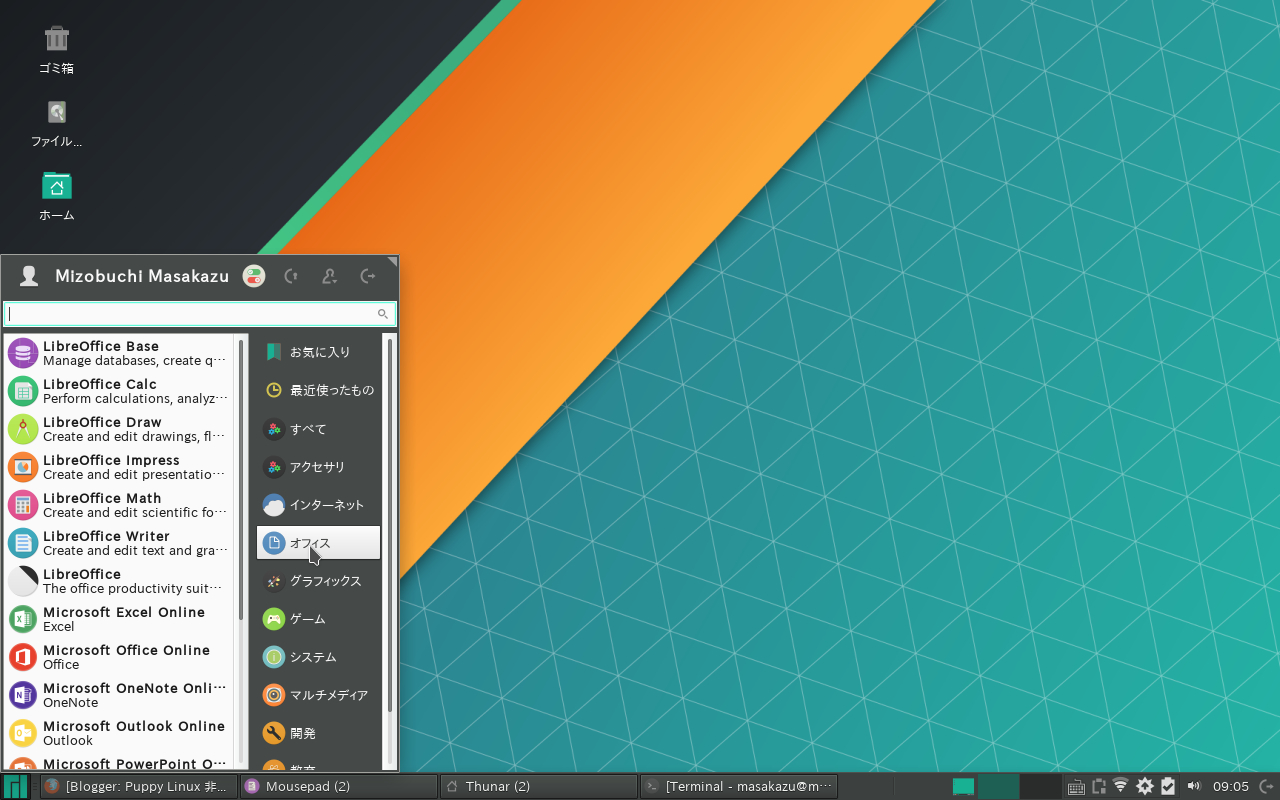Click the menu search field

[200, 314]
